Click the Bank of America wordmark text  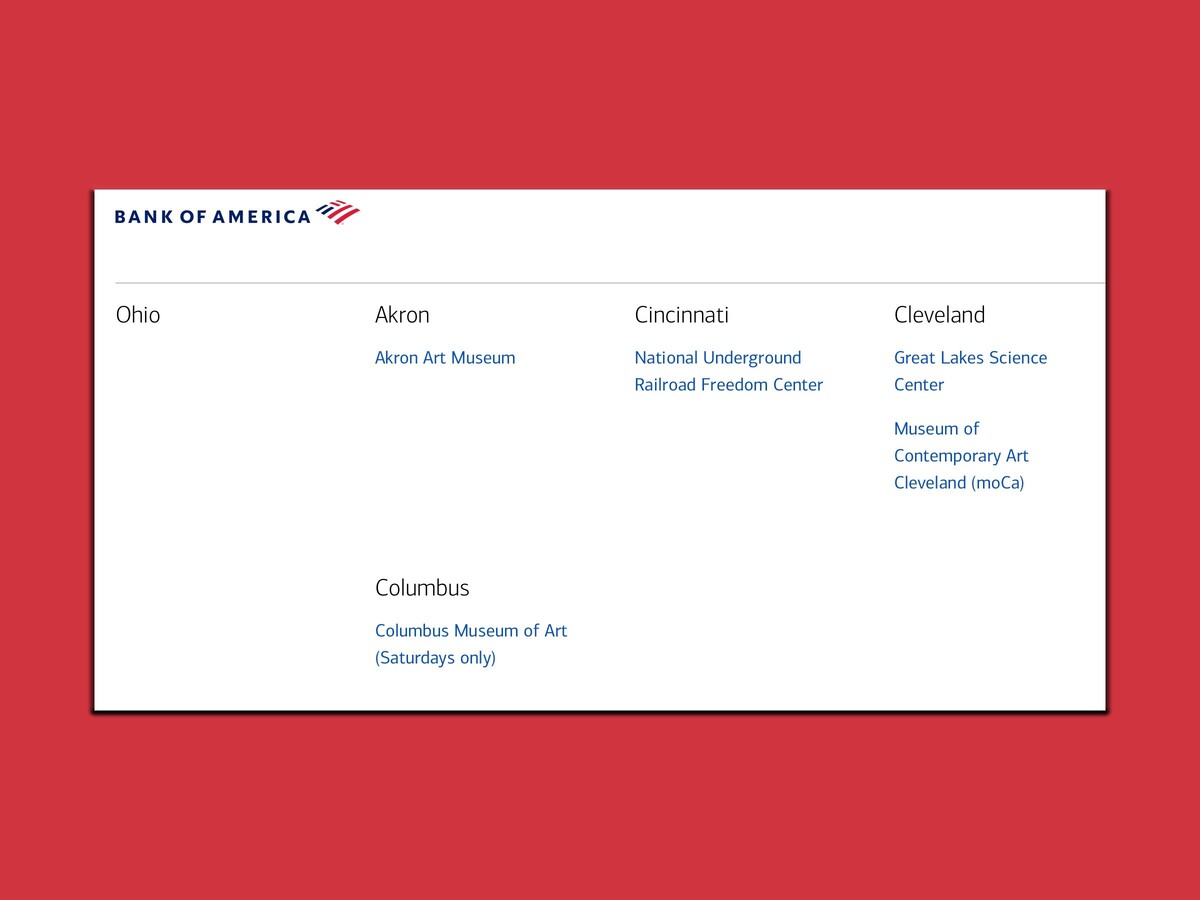point(212,216)
